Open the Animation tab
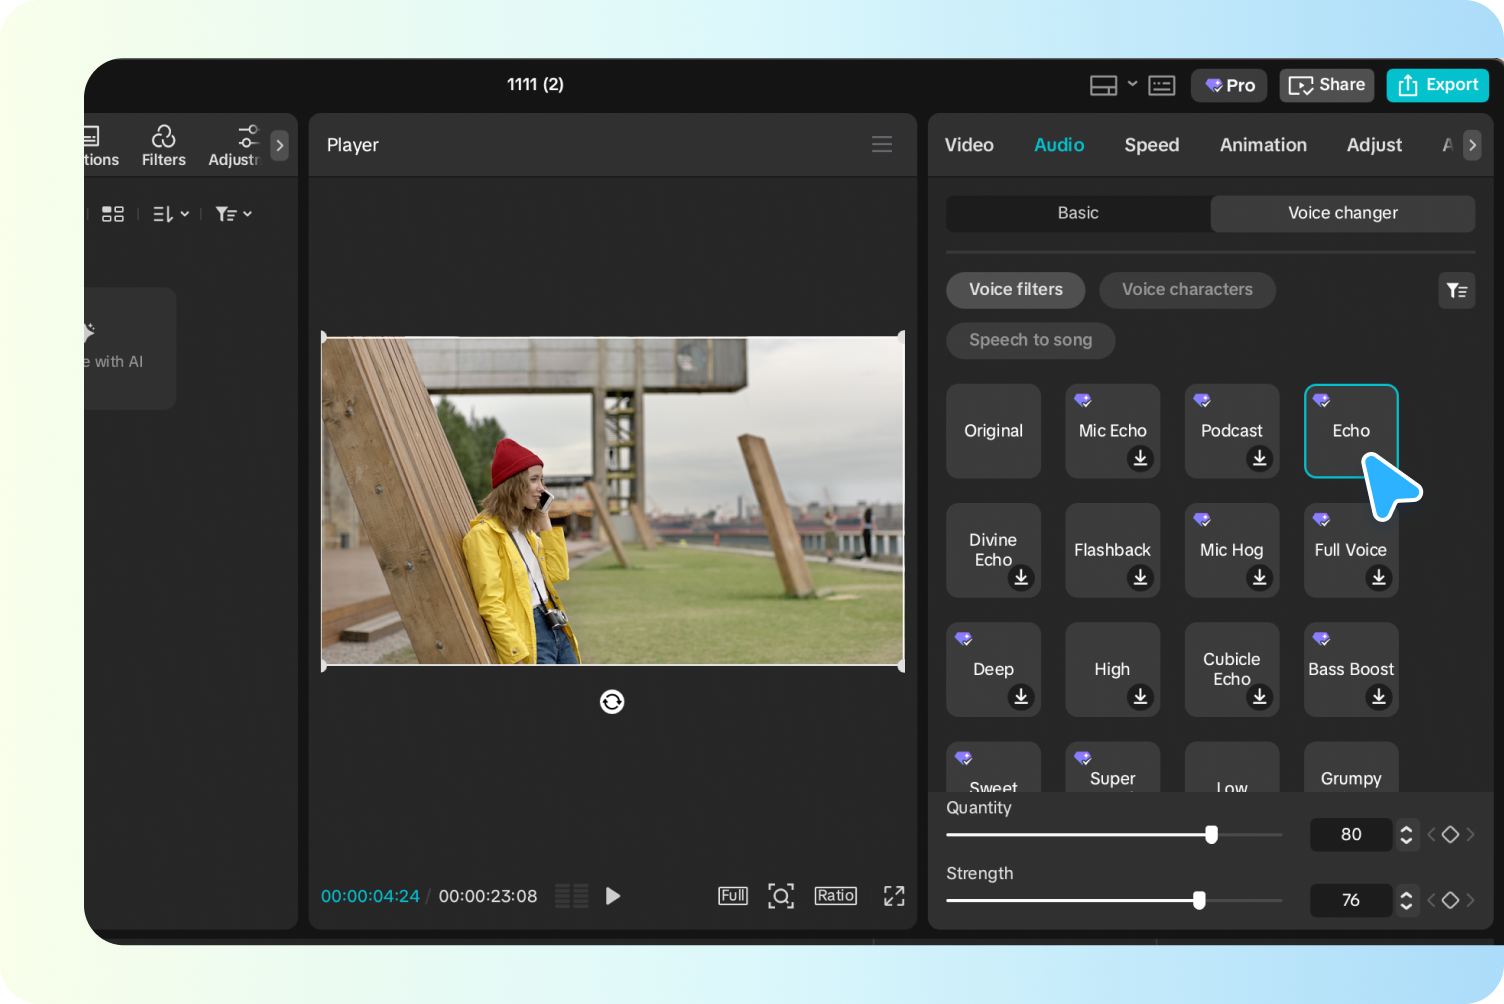The width and height of the screenshot is (1504, 1004). (x=1262, y=144)
